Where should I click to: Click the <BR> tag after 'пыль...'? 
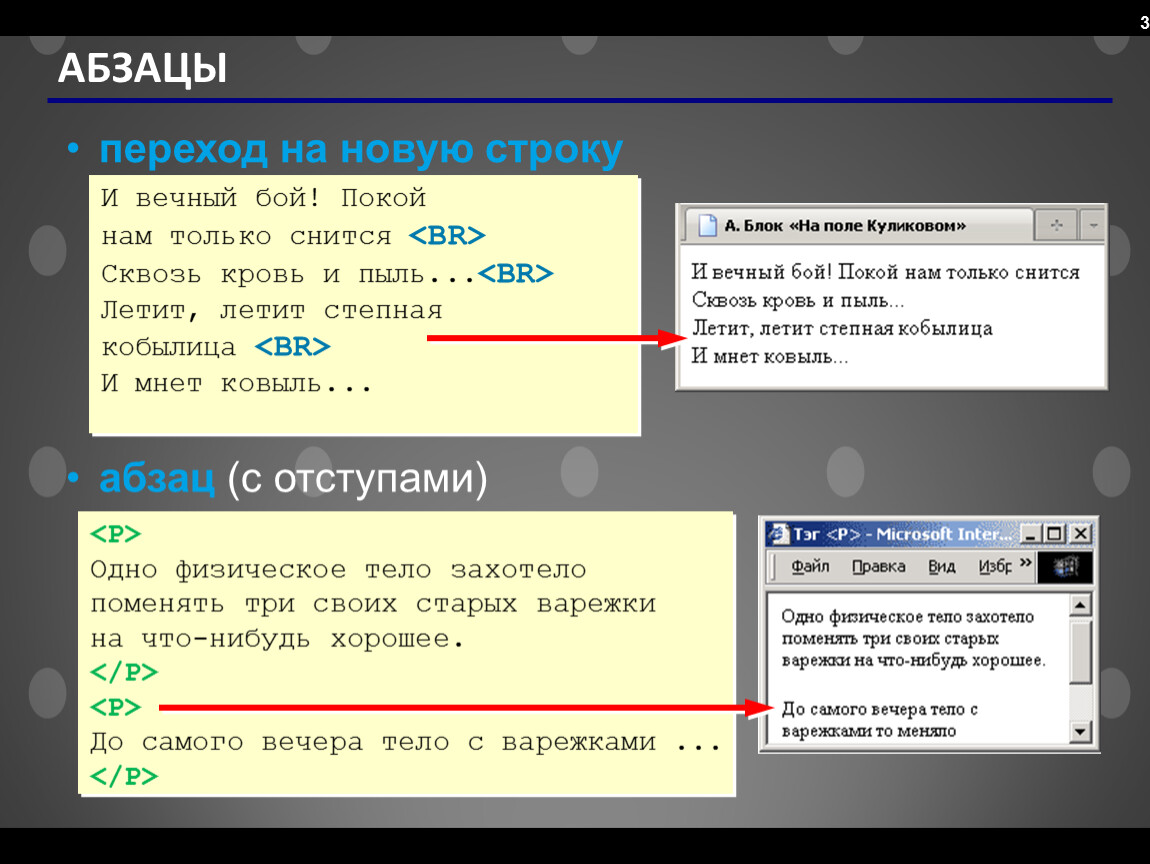[515, 274]
